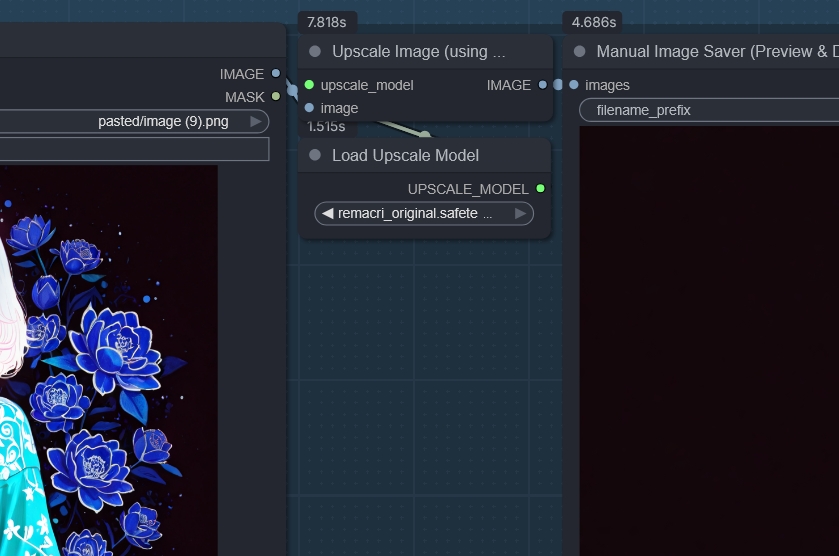Advance to next image file with right arrow

point(256,121)
